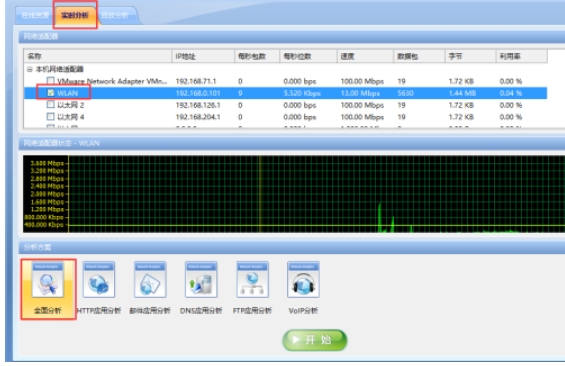Viewport: 565px width, 366px height.
Task: Select the VoIP分析 headset profile icon
Action: coord(303,280)
